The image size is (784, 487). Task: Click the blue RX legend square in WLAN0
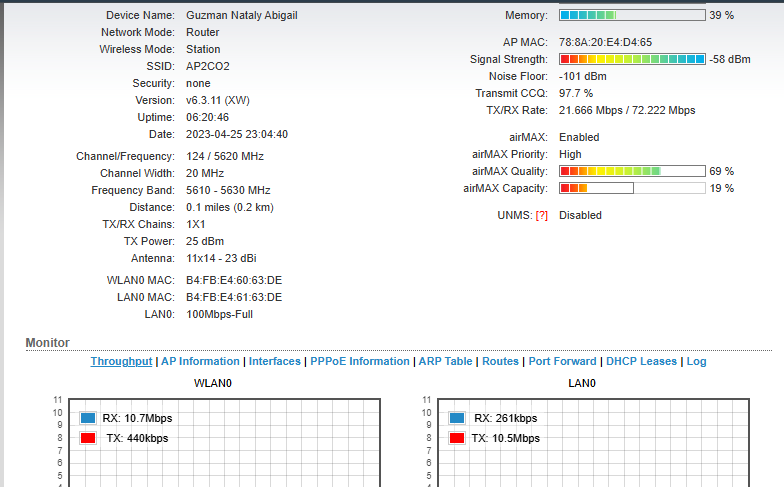click(x=88, y=418)
